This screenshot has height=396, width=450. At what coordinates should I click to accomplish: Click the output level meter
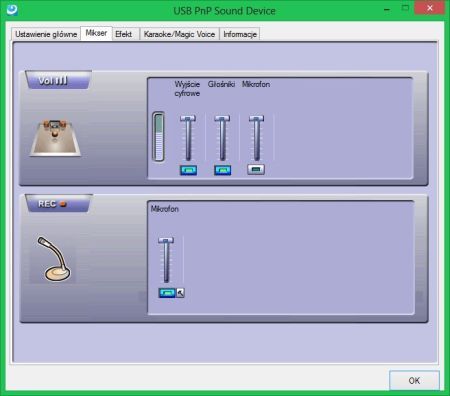pos(159,137)
